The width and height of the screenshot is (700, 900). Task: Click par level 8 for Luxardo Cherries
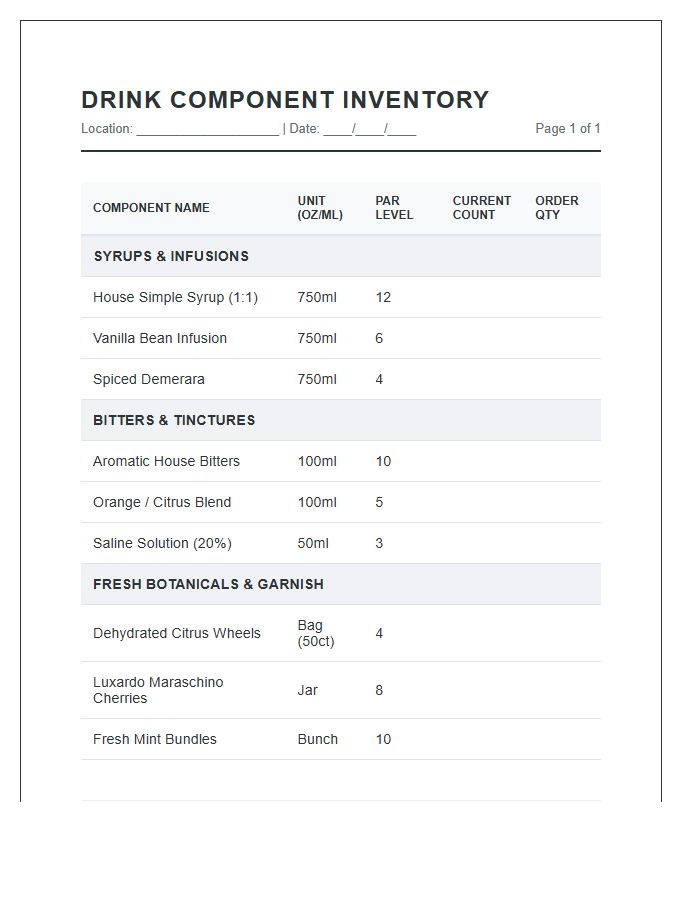(x=379, y=690)
